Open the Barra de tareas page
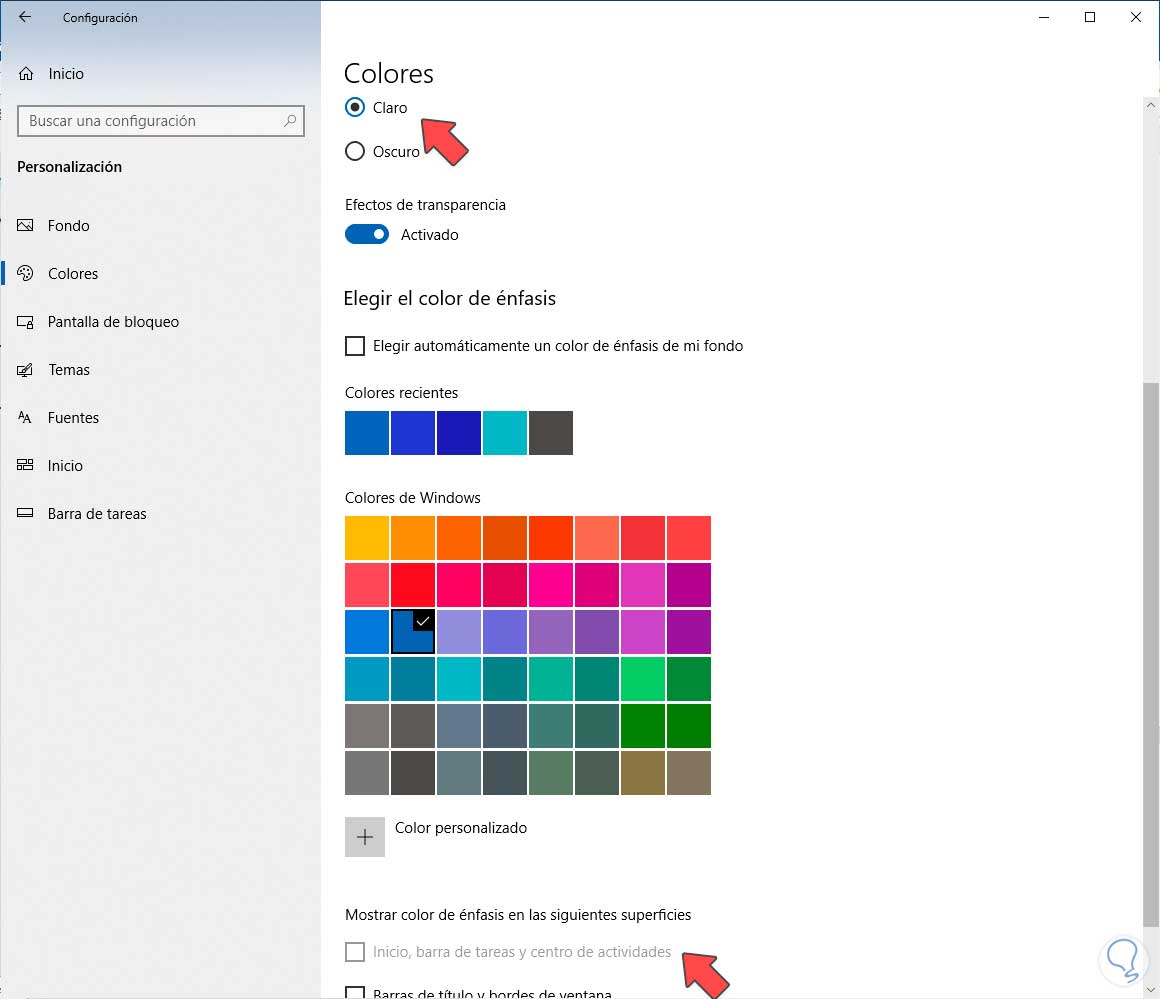The width and height of the screenshot is (1160, 999). [160, 513]
